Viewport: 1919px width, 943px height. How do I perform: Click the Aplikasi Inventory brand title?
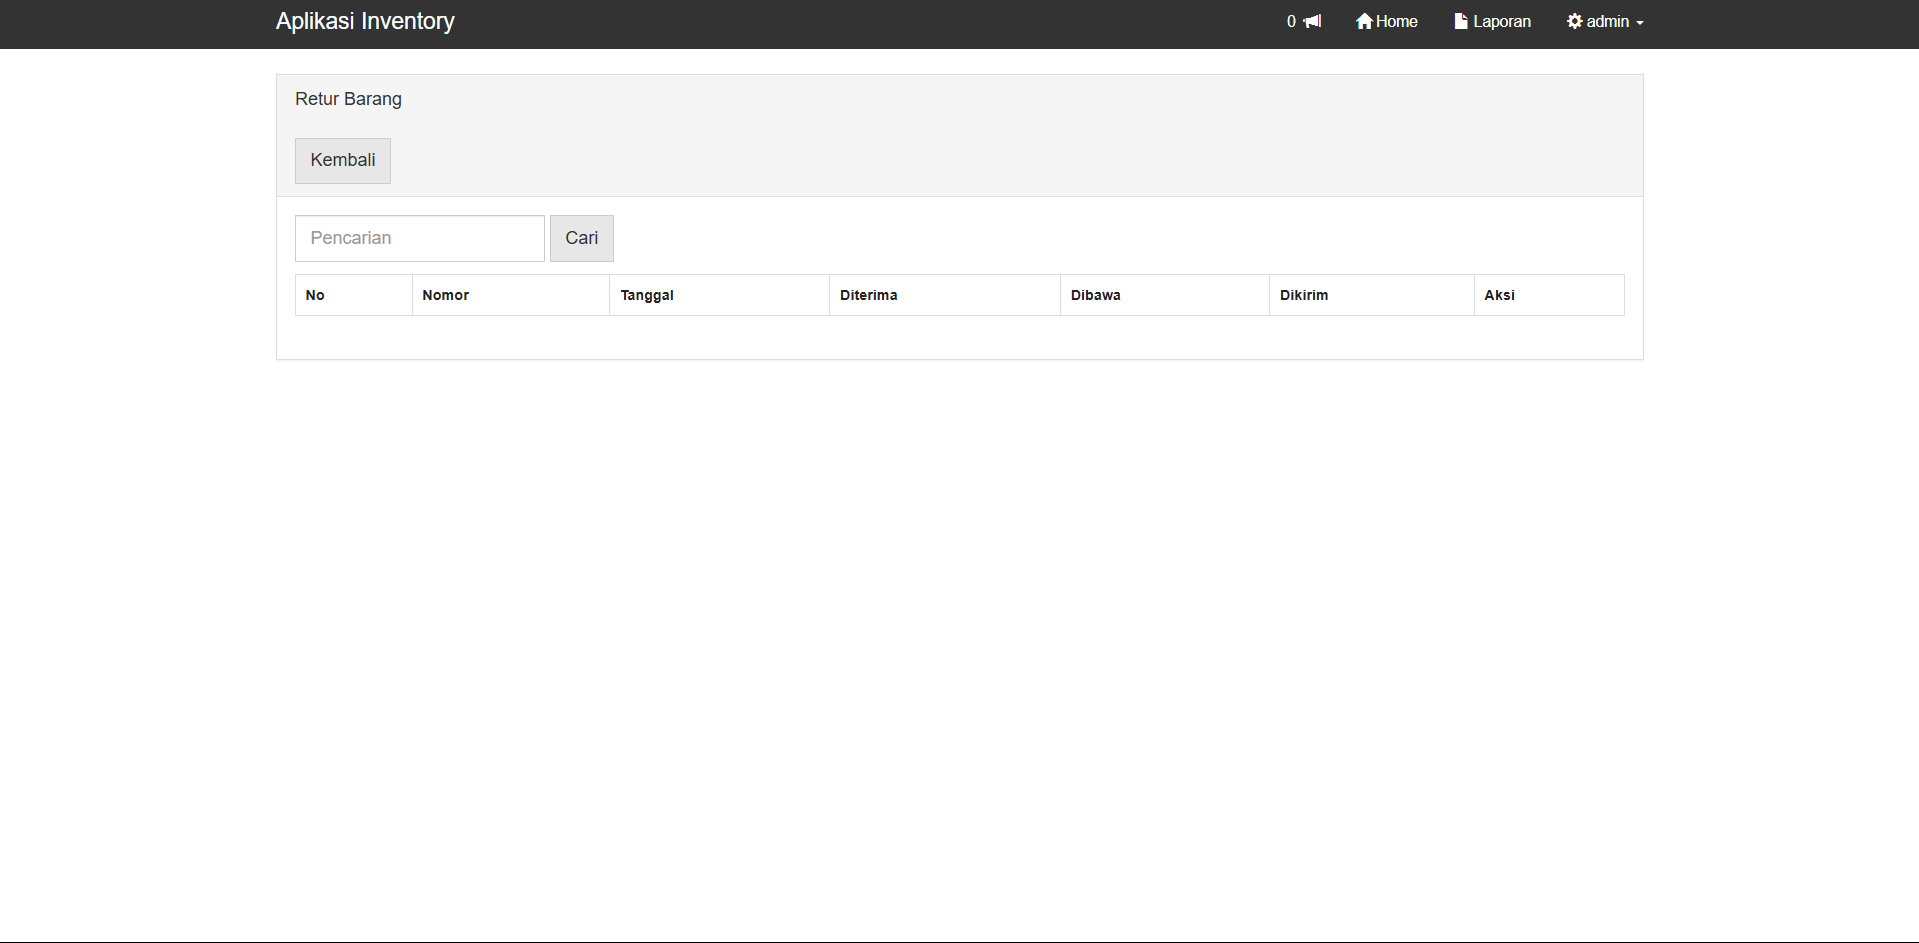tap(365, 21)
